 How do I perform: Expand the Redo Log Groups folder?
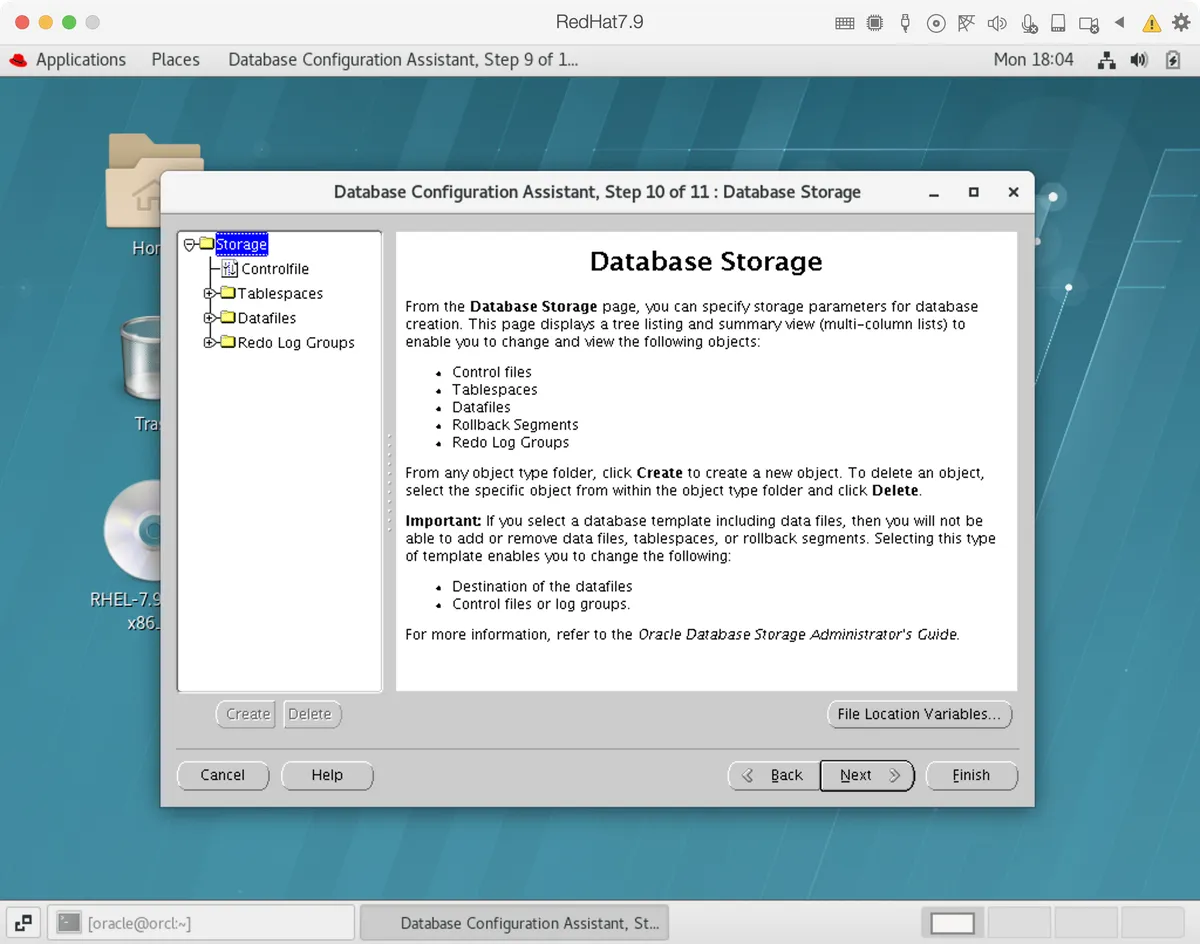point(210,342)
